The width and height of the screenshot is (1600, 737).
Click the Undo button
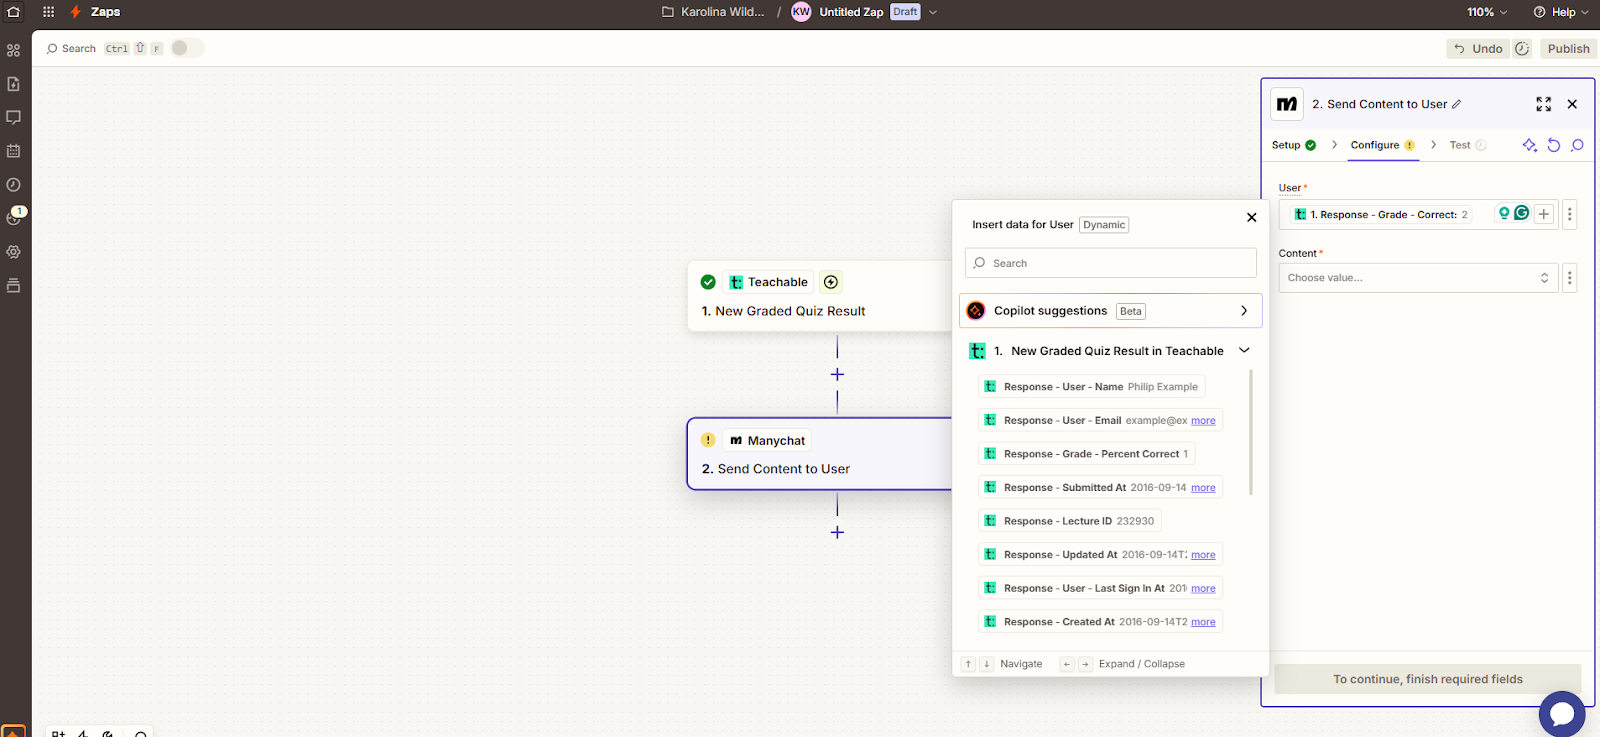click(1478, 48)
